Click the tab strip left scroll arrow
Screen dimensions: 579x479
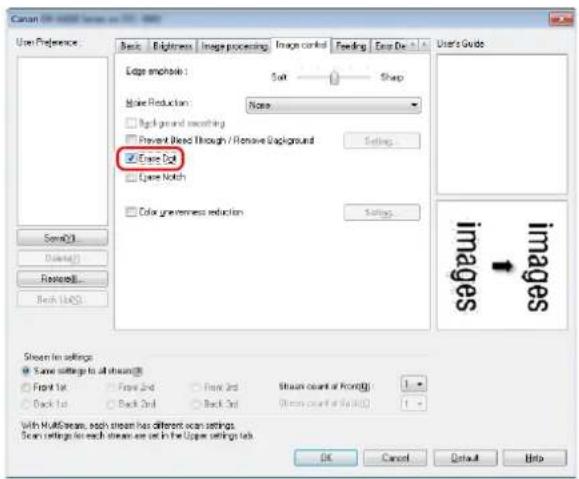[413, 45]
